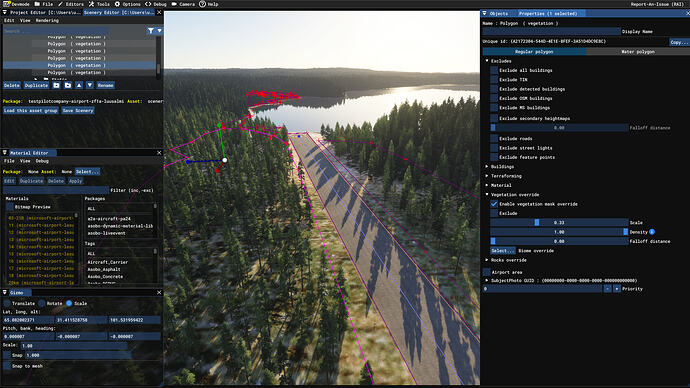Click Delete button under object list
690x388 pixels.
point(12,85)
